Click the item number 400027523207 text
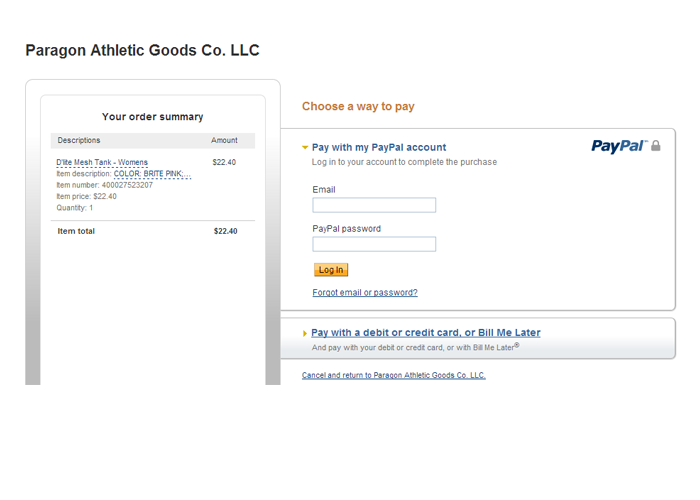The width and height of the screenshot is (700, 500). [127, 185]
